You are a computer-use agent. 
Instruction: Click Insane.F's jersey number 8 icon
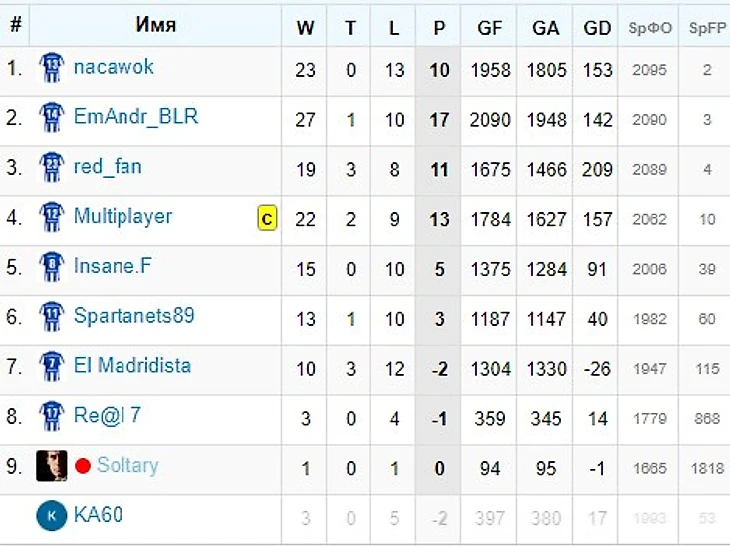tap(52, 267)
